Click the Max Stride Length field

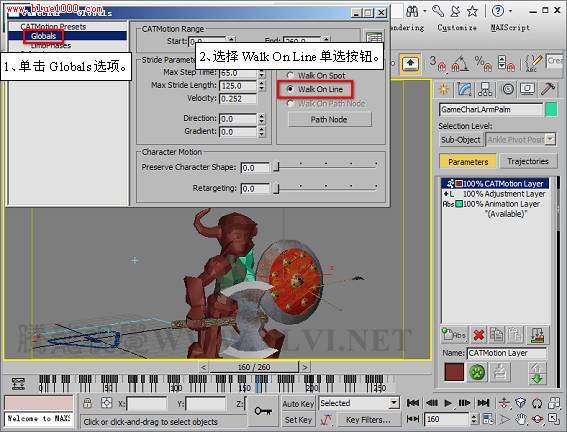[x=238, y=86]
